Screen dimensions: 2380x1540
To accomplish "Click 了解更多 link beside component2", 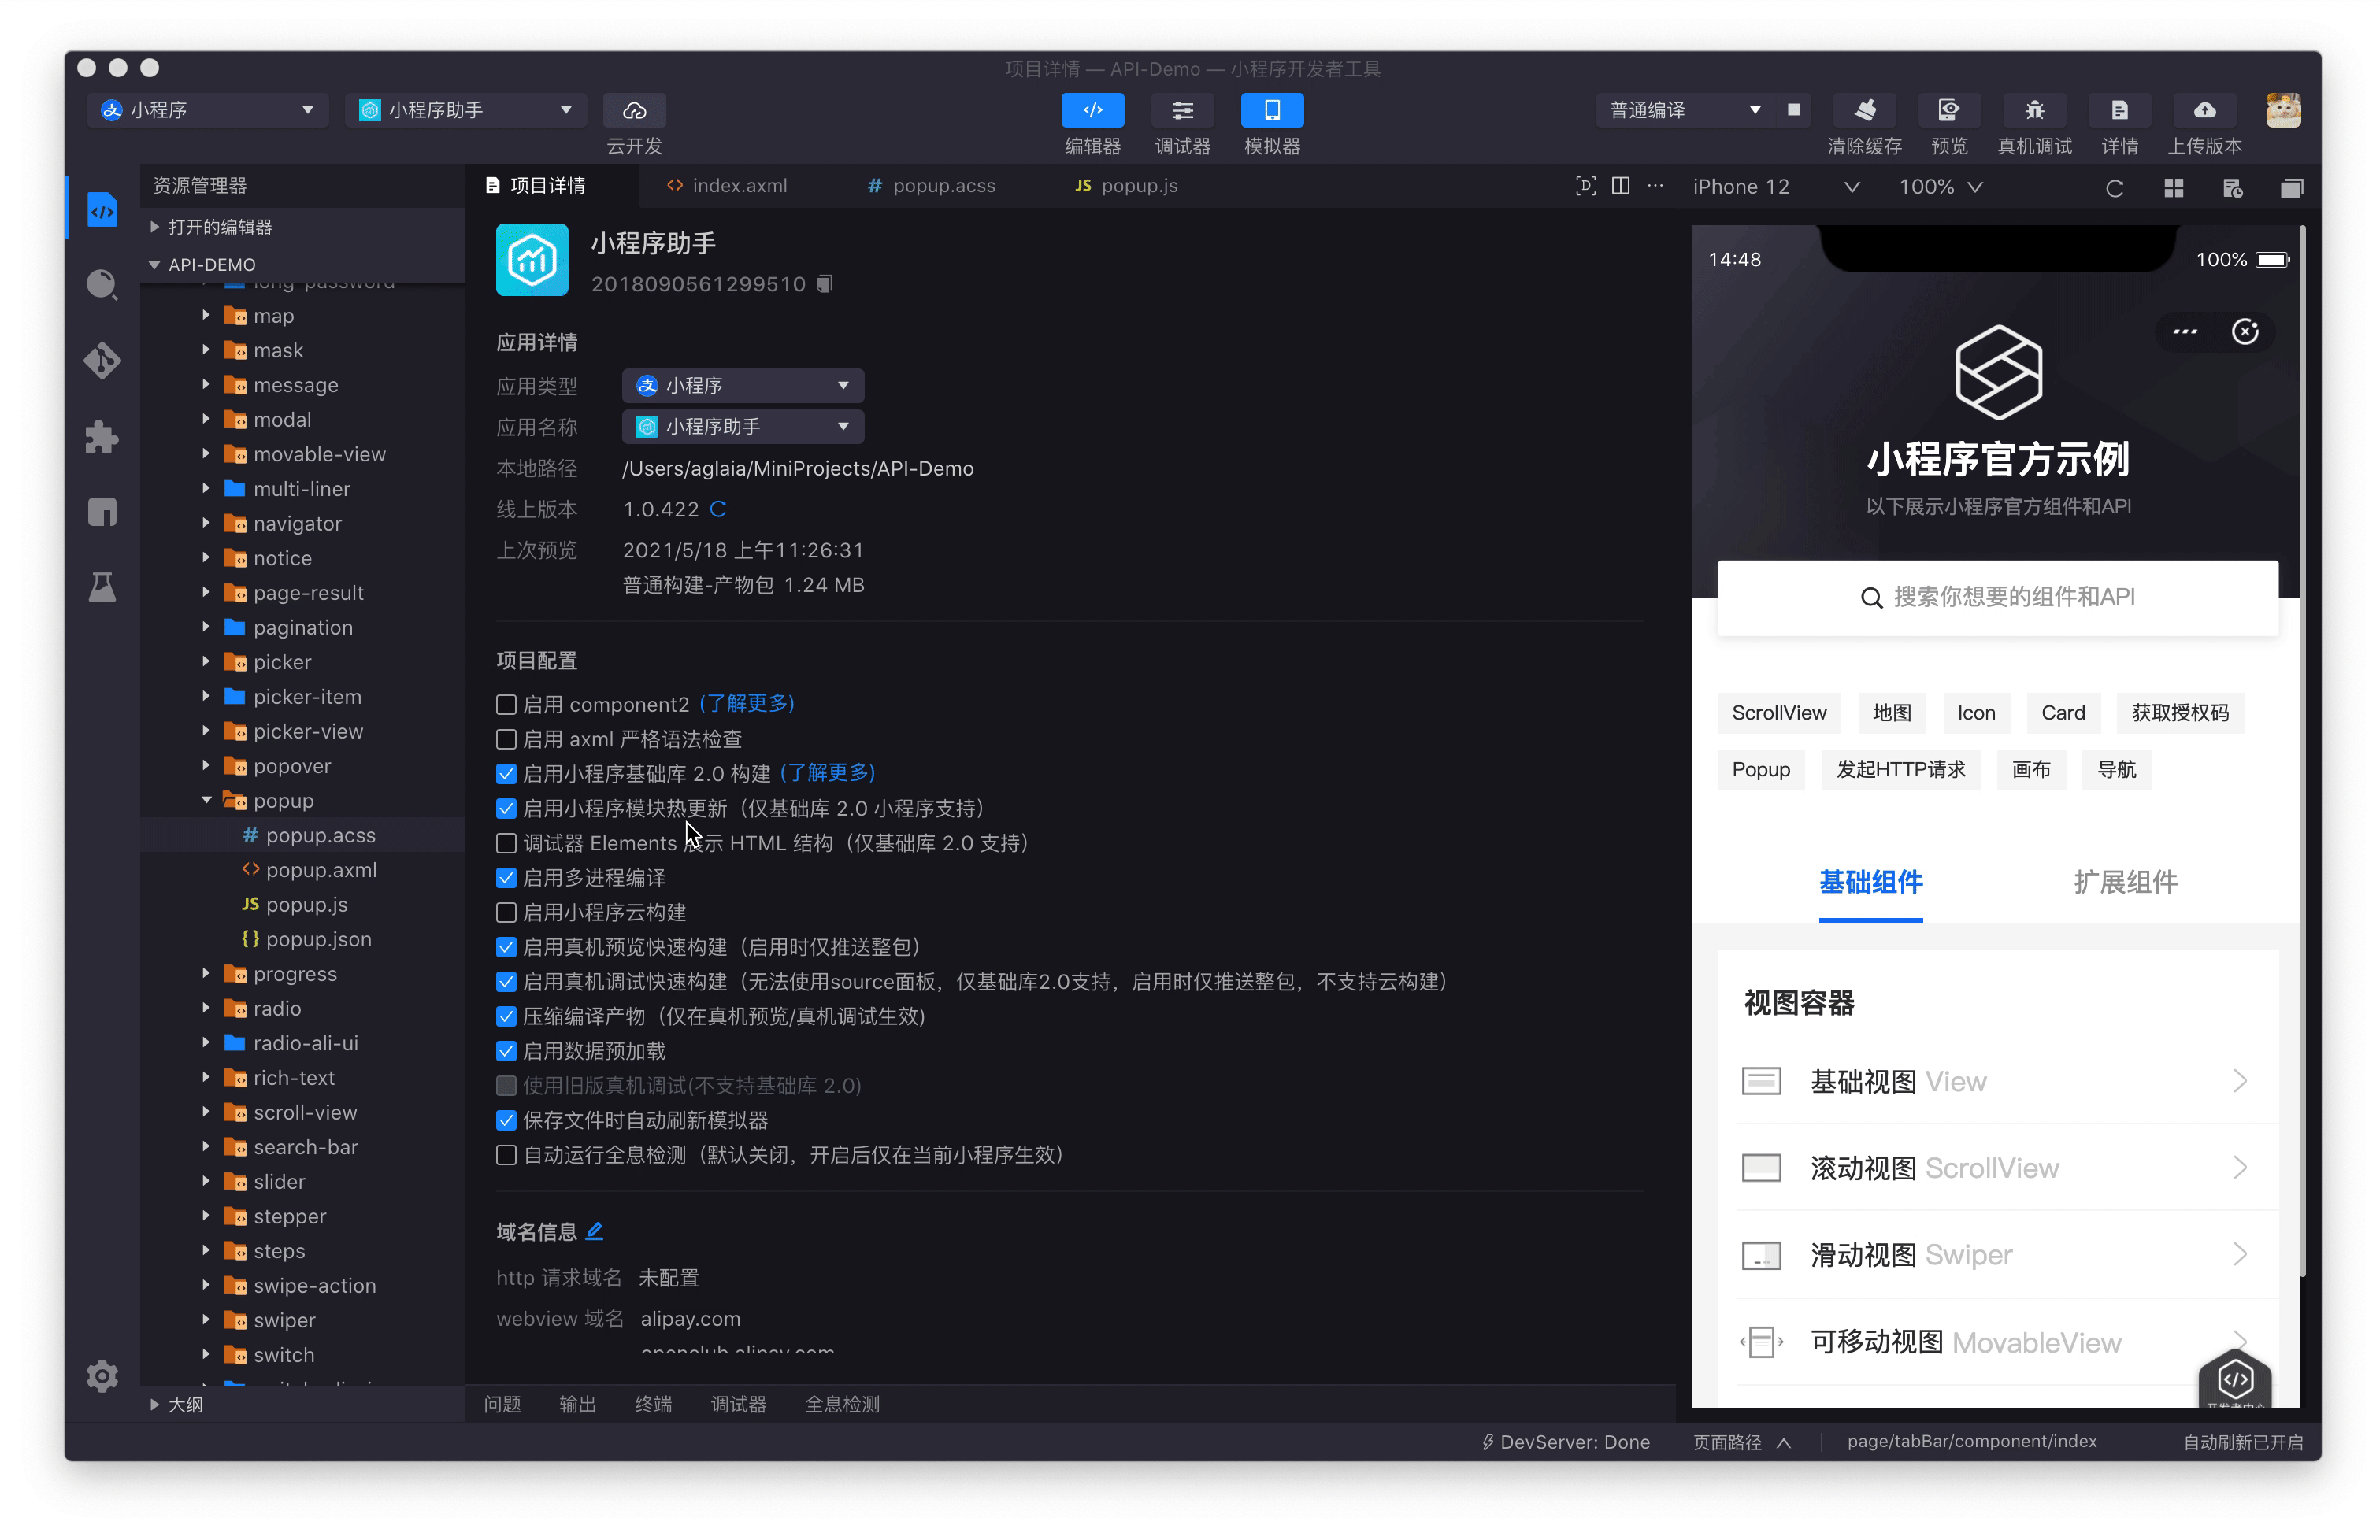I will [x=747, y=703].
